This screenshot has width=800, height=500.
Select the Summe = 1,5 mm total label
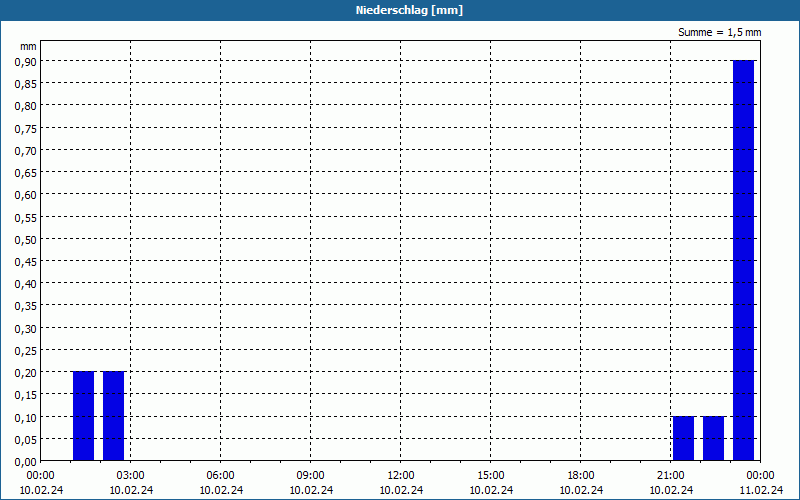coord(719,32)
